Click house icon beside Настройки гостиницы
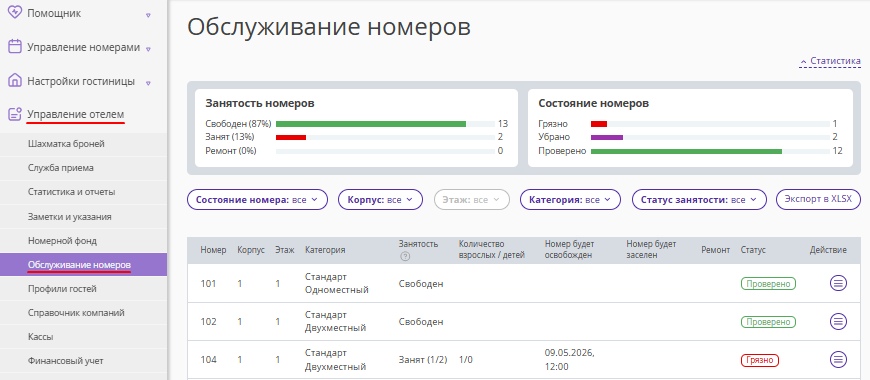The image size is (870, 380). click(x=15, y=81)
